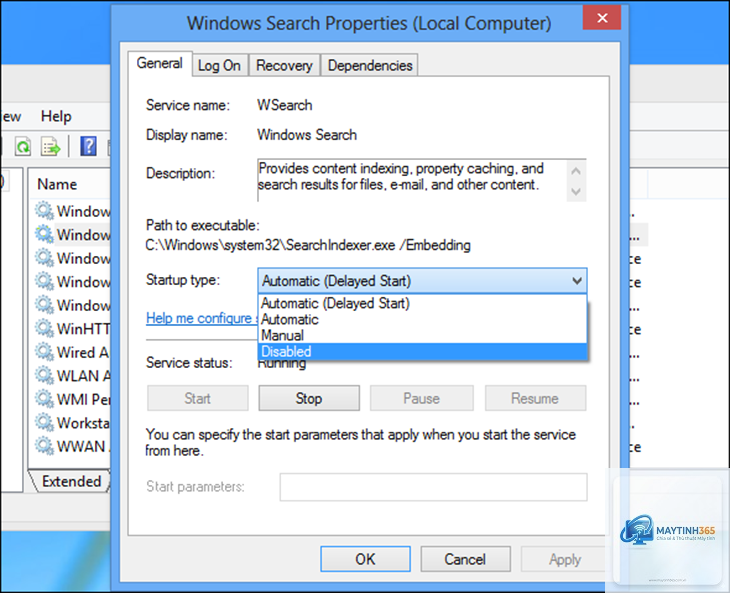Screen dimensions: 730x593
Task: Confirm changes with the OK button
Action: (x=365, y=559)
